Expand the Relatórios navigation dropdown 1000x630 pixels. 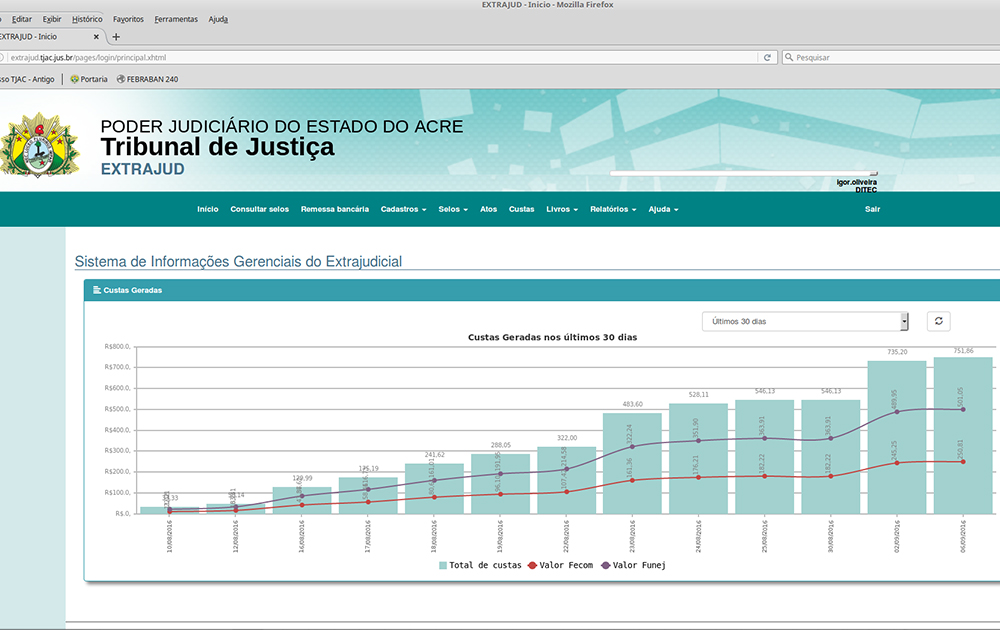612,209
